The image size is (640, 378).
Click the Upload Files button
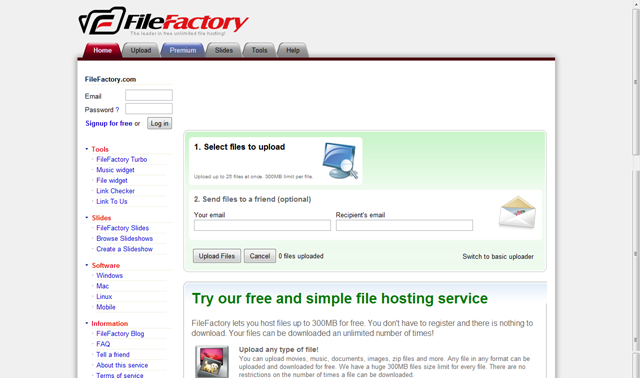(217, 256)
